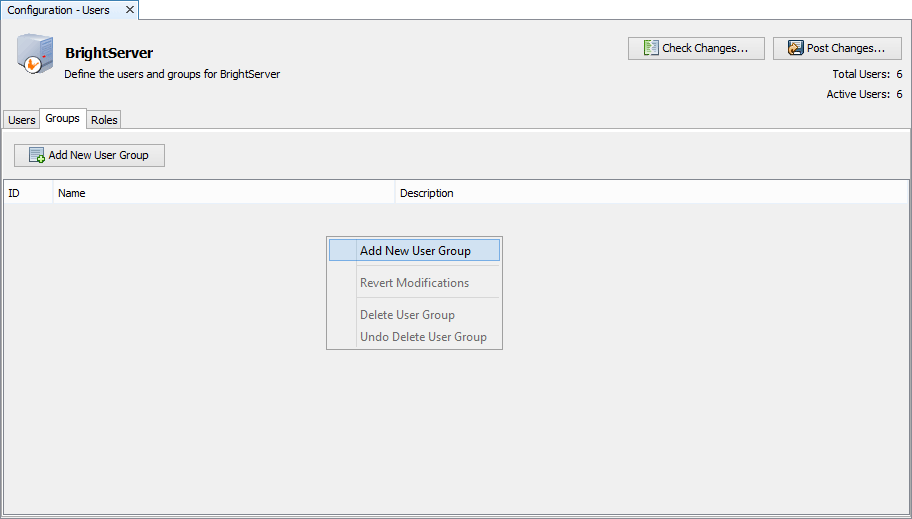The image size is (912, 519).
Task: Click Delete User Group menu entry
Action: (407, 315)
